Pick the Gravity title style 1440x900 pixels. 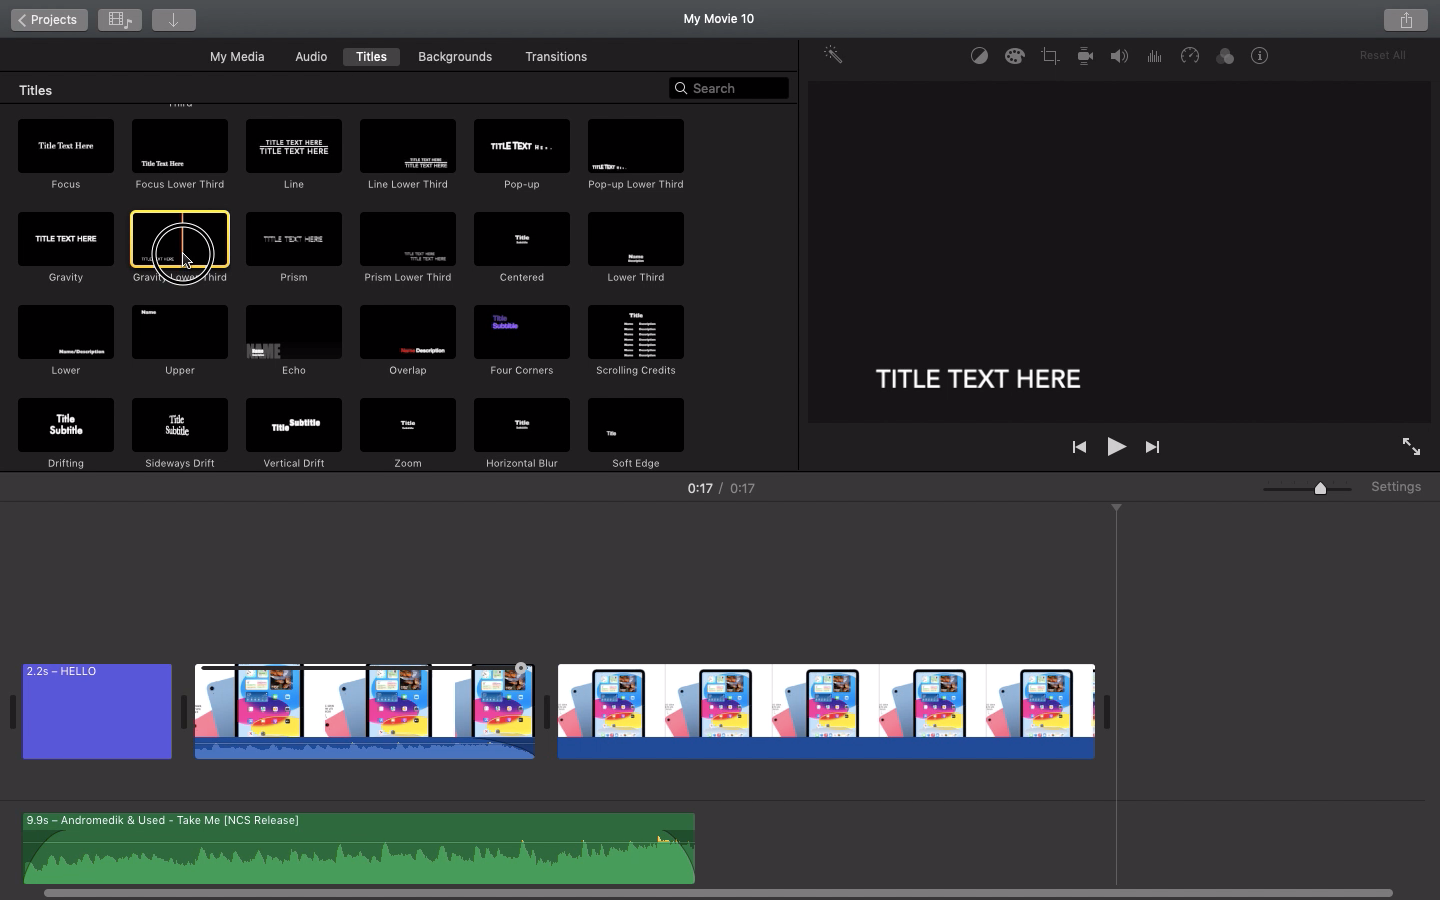point(66,239)
